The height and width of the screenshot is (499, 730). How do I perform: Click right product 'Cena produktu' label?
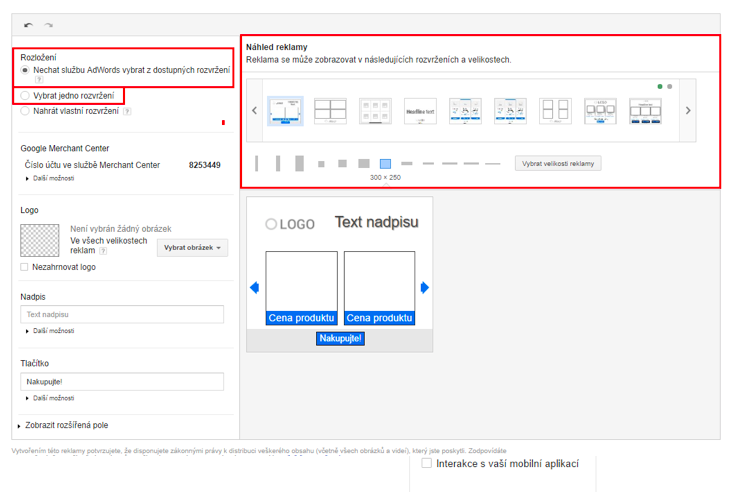tap(379, 318)
